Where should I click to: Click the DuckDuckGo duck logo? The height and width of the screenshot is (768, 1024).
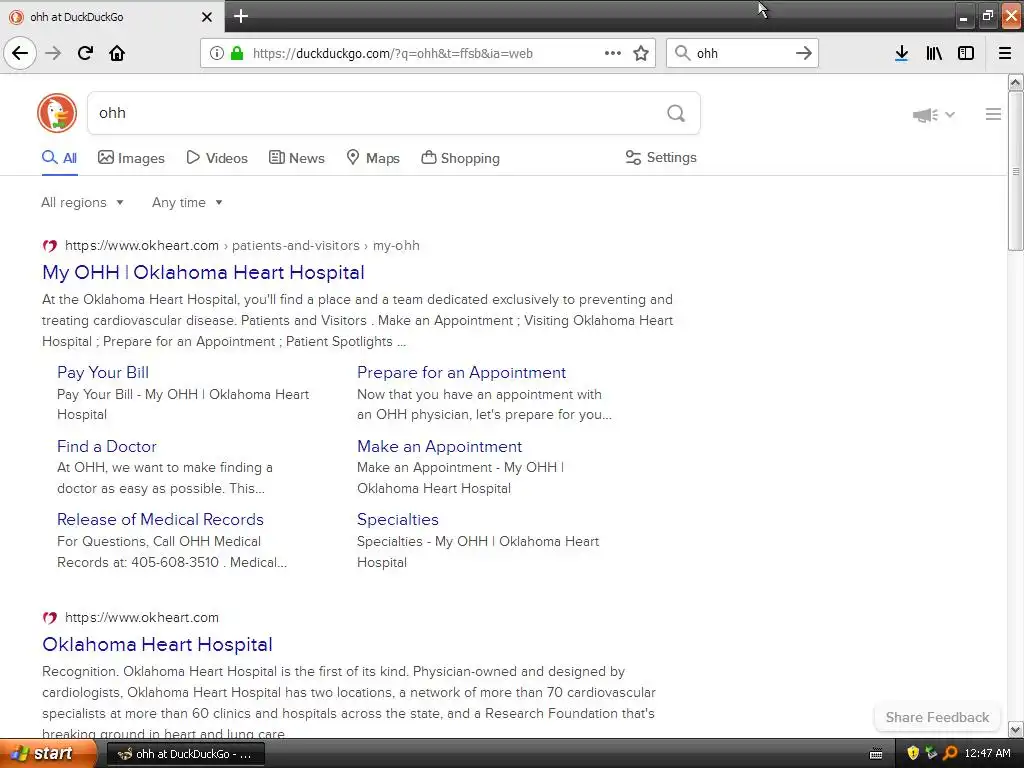point(57,113)
